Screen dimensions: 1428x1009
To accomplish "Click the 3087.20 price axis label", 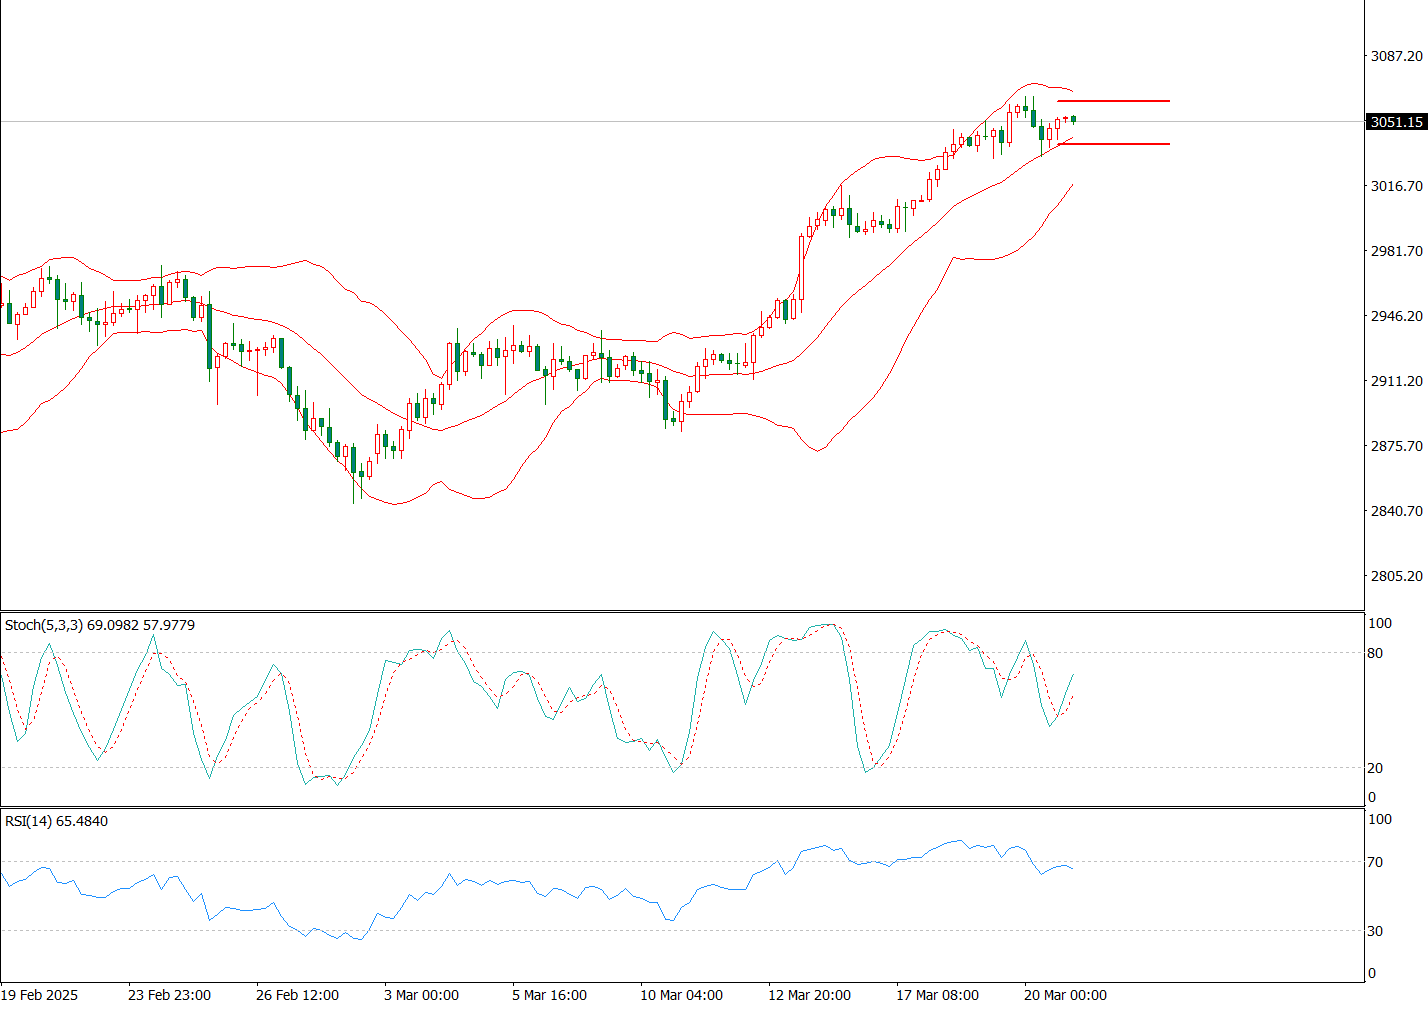I will coord(1396,56).
